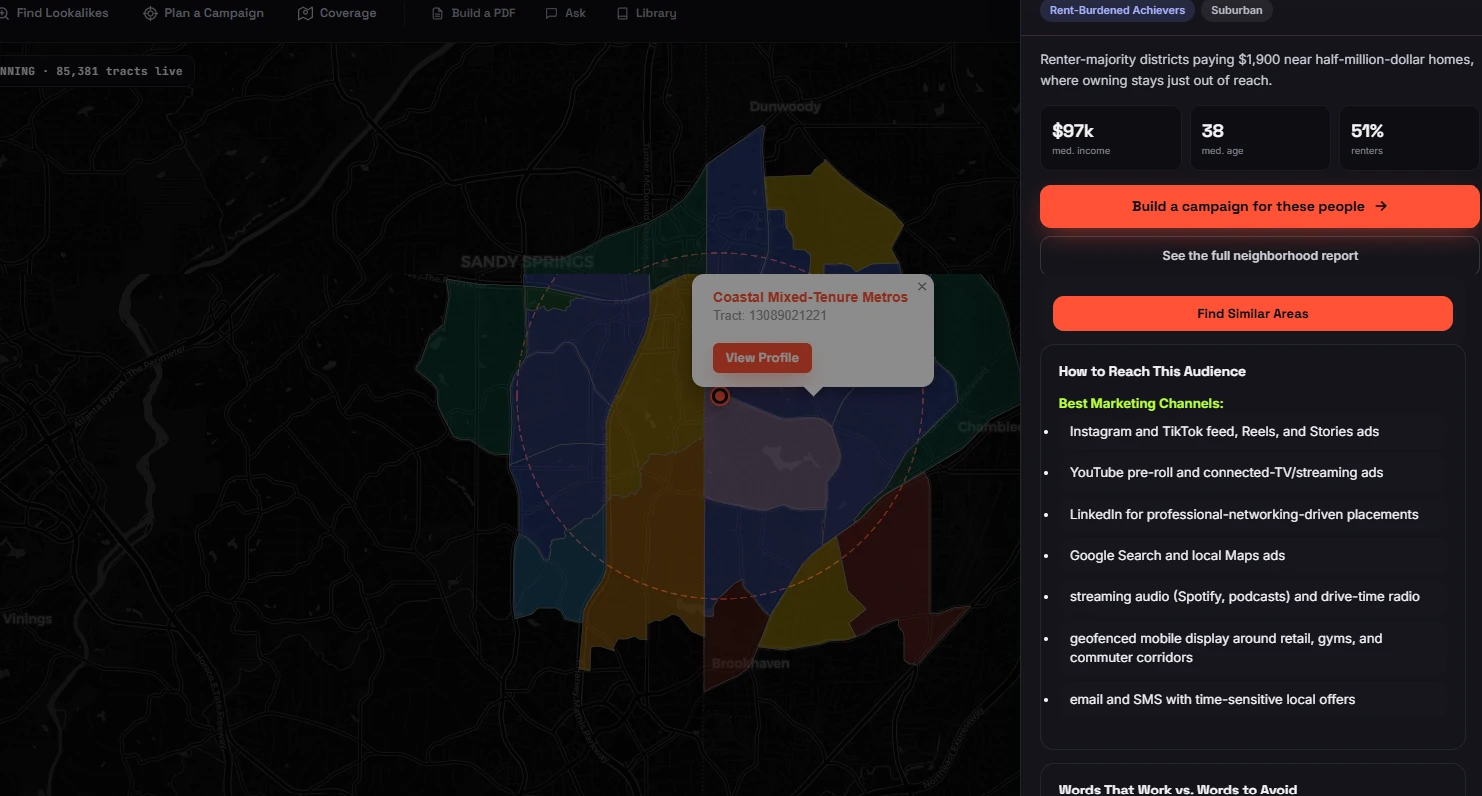The width and height of the screenshot is (1482, 796).
Task: Open See the full neighborhood report
Action: coord(1259,256)
